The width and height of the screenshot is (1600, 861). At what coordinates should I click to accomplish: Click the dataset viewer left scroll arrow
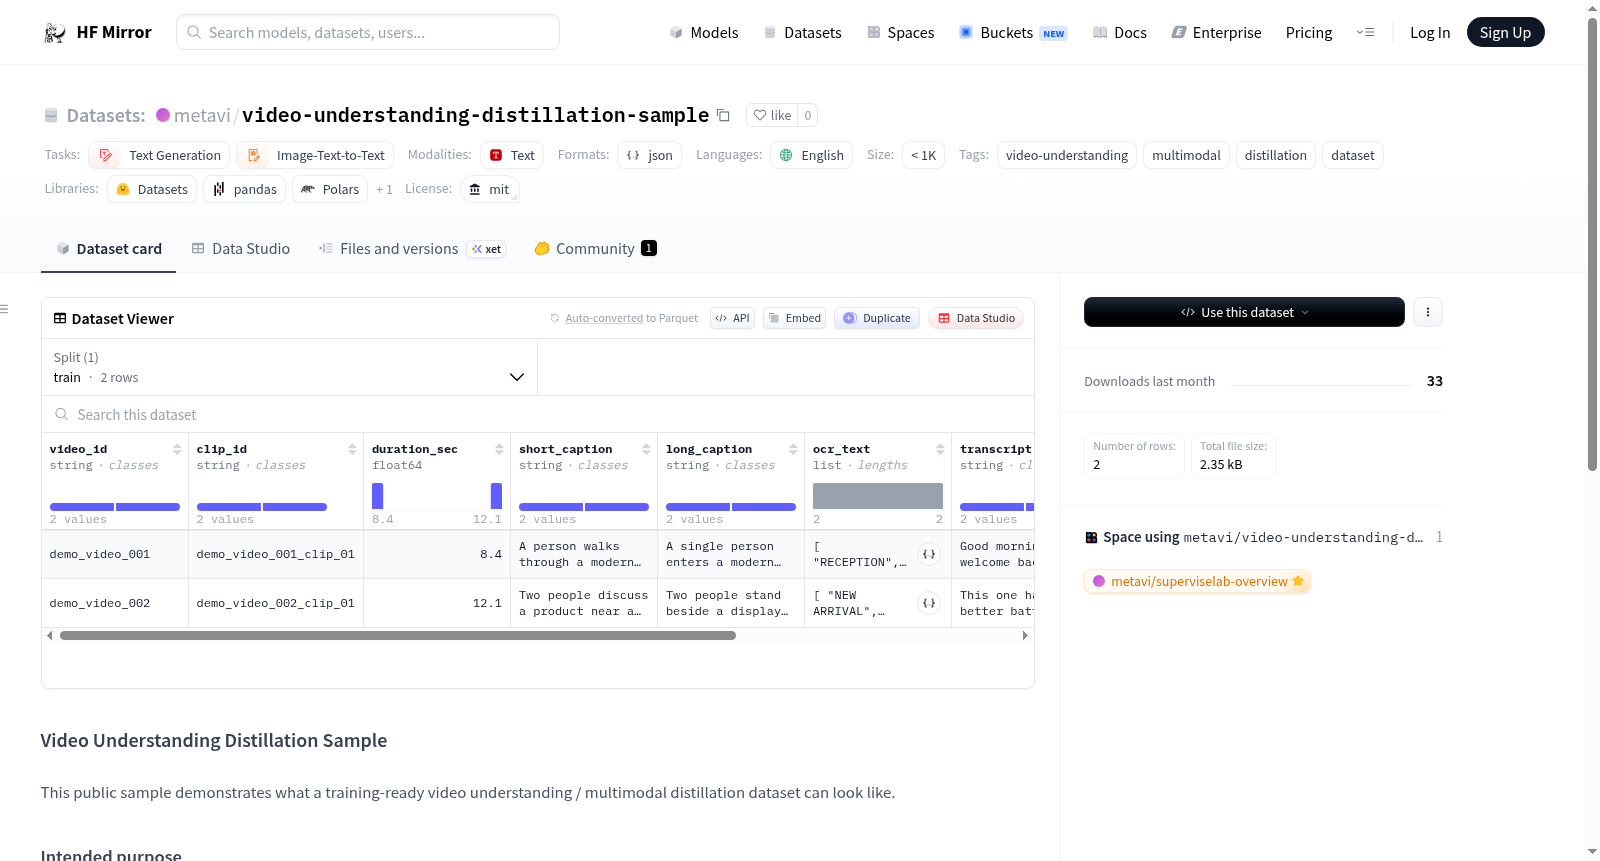click(50, 635)
